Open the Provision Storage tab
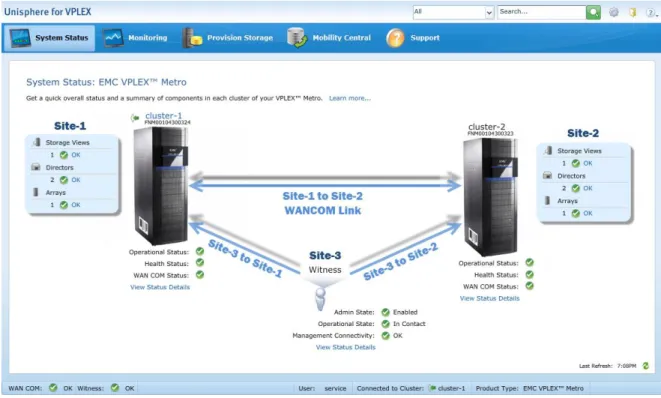Viewport: 661px width, 398px height. pos(228,38)
